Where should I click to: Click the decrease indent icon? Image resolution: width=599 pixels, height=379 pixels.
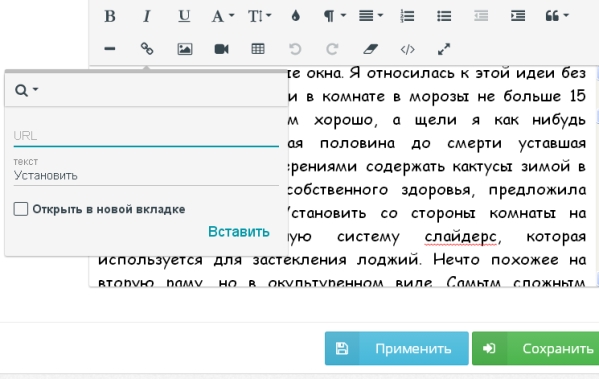[x=481, y=16]
